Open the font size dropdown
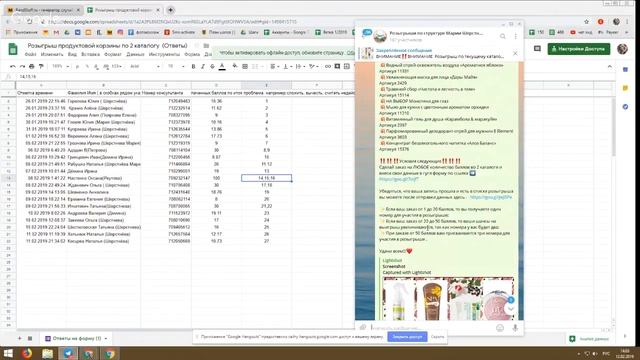This screenshot has width=640, height=360. coord(176,67)
